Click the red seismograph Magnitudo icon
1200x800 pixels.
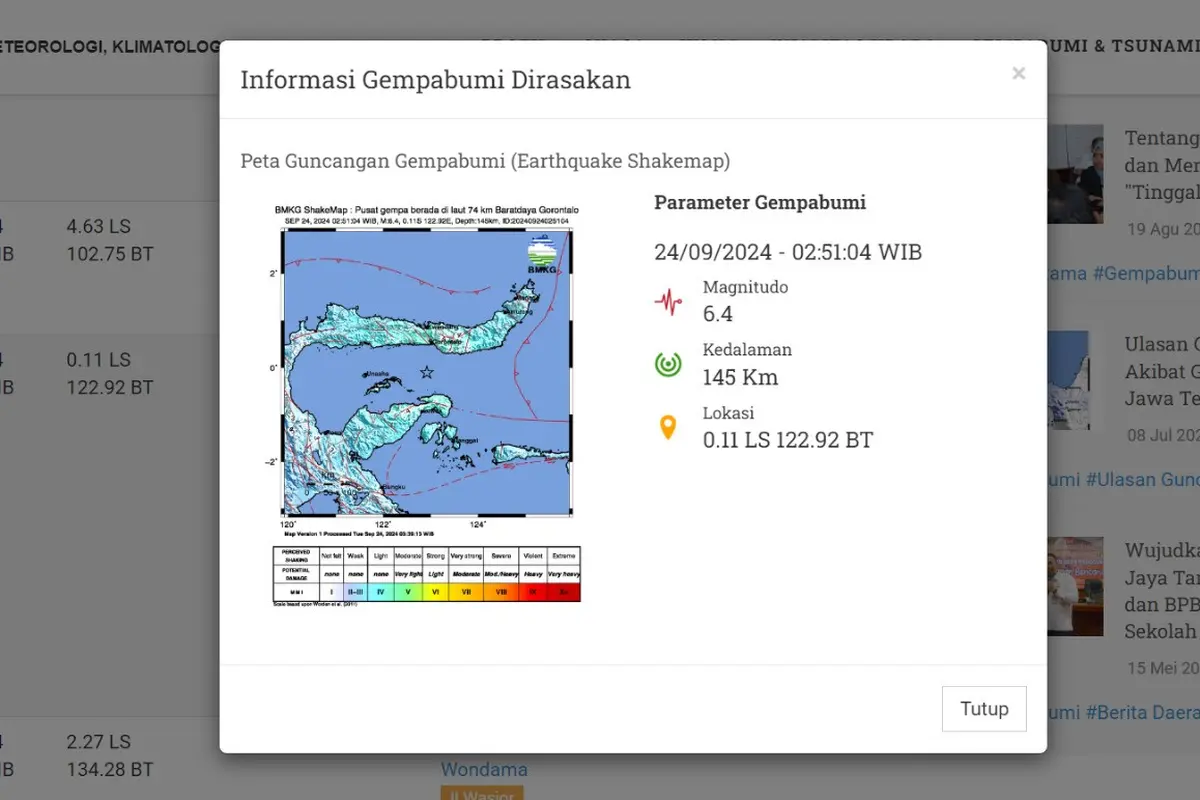[668, 301]
